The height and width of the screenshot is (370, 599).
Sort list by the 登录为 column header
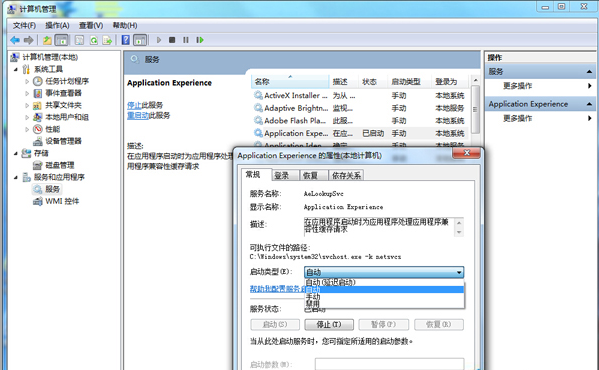click(x=450, y=81)
